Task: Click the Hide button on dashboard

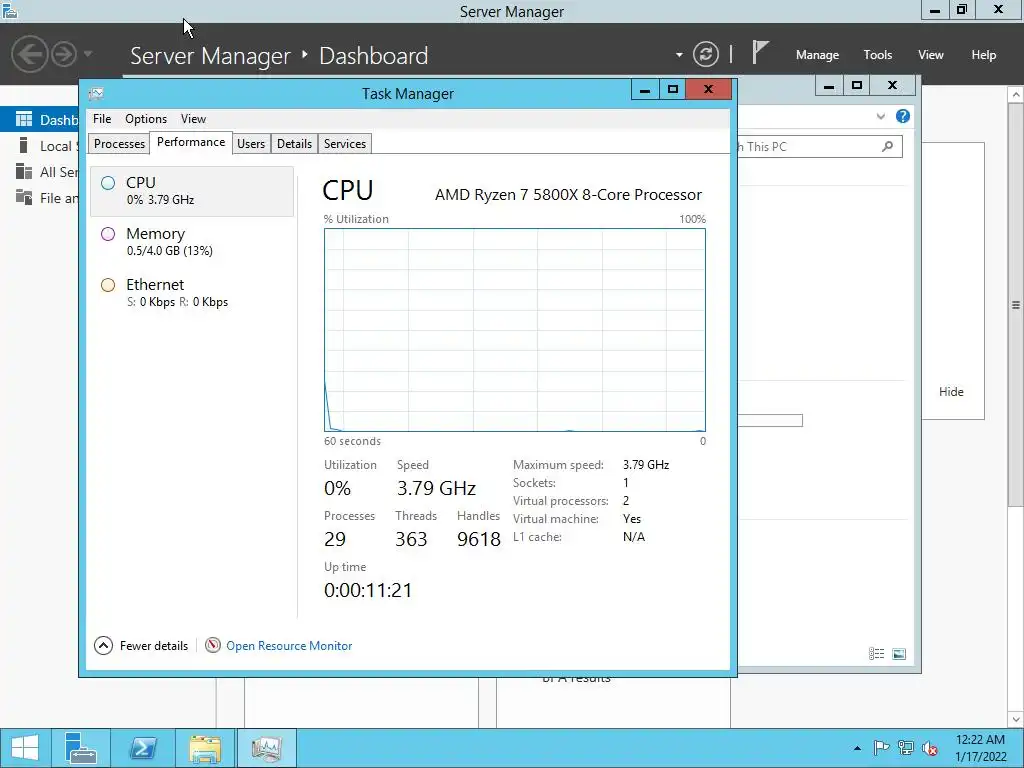Action: pyautogui.click(x=951, y=392)
